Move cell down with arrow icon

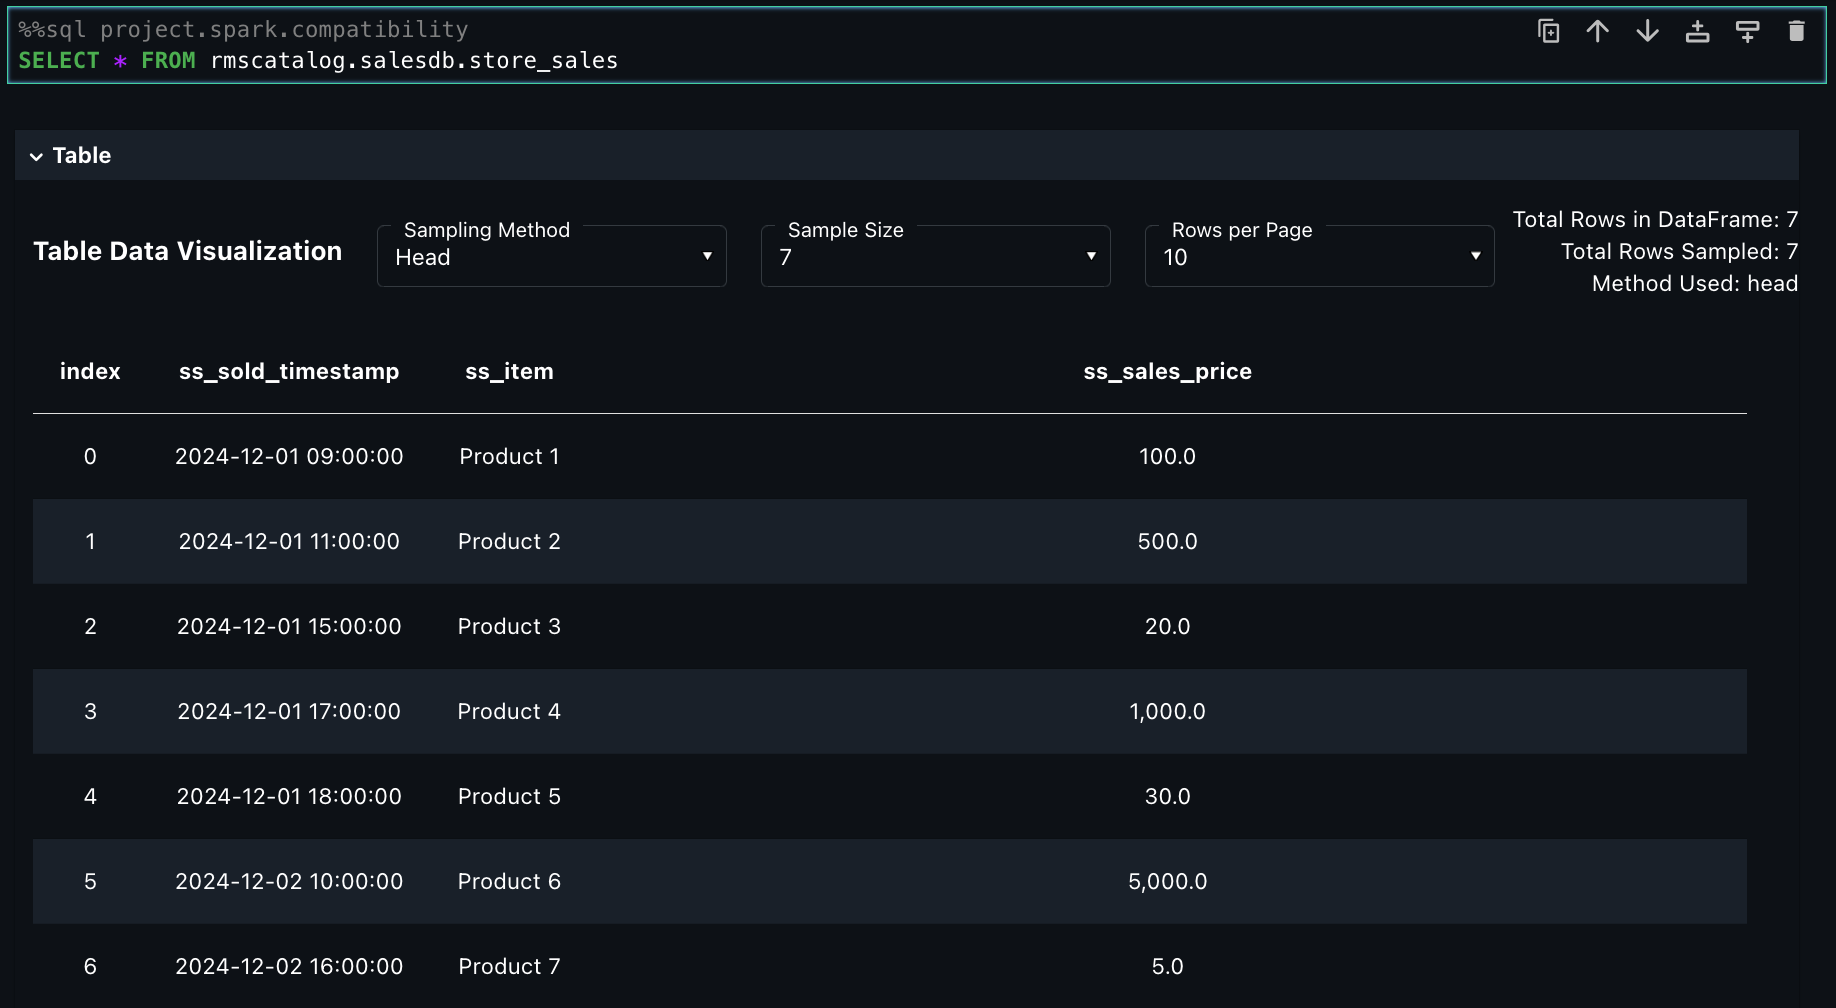[1648, 32]
